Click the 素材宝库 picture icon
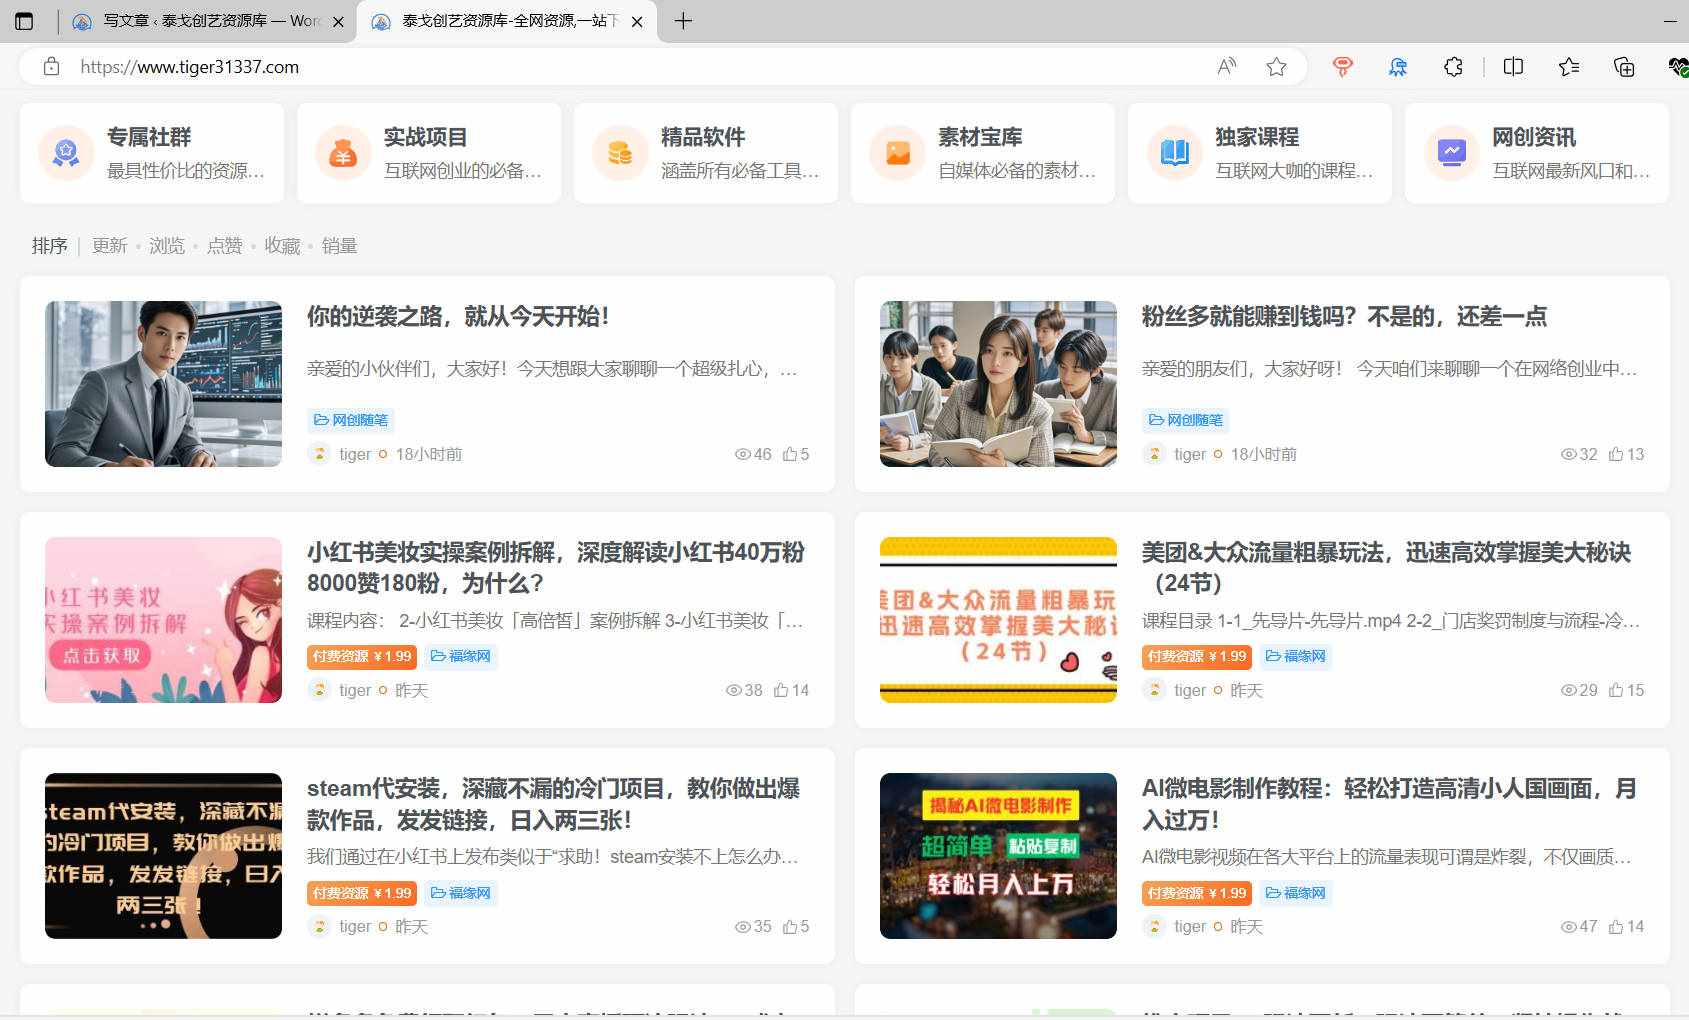 tap(897, 153)
